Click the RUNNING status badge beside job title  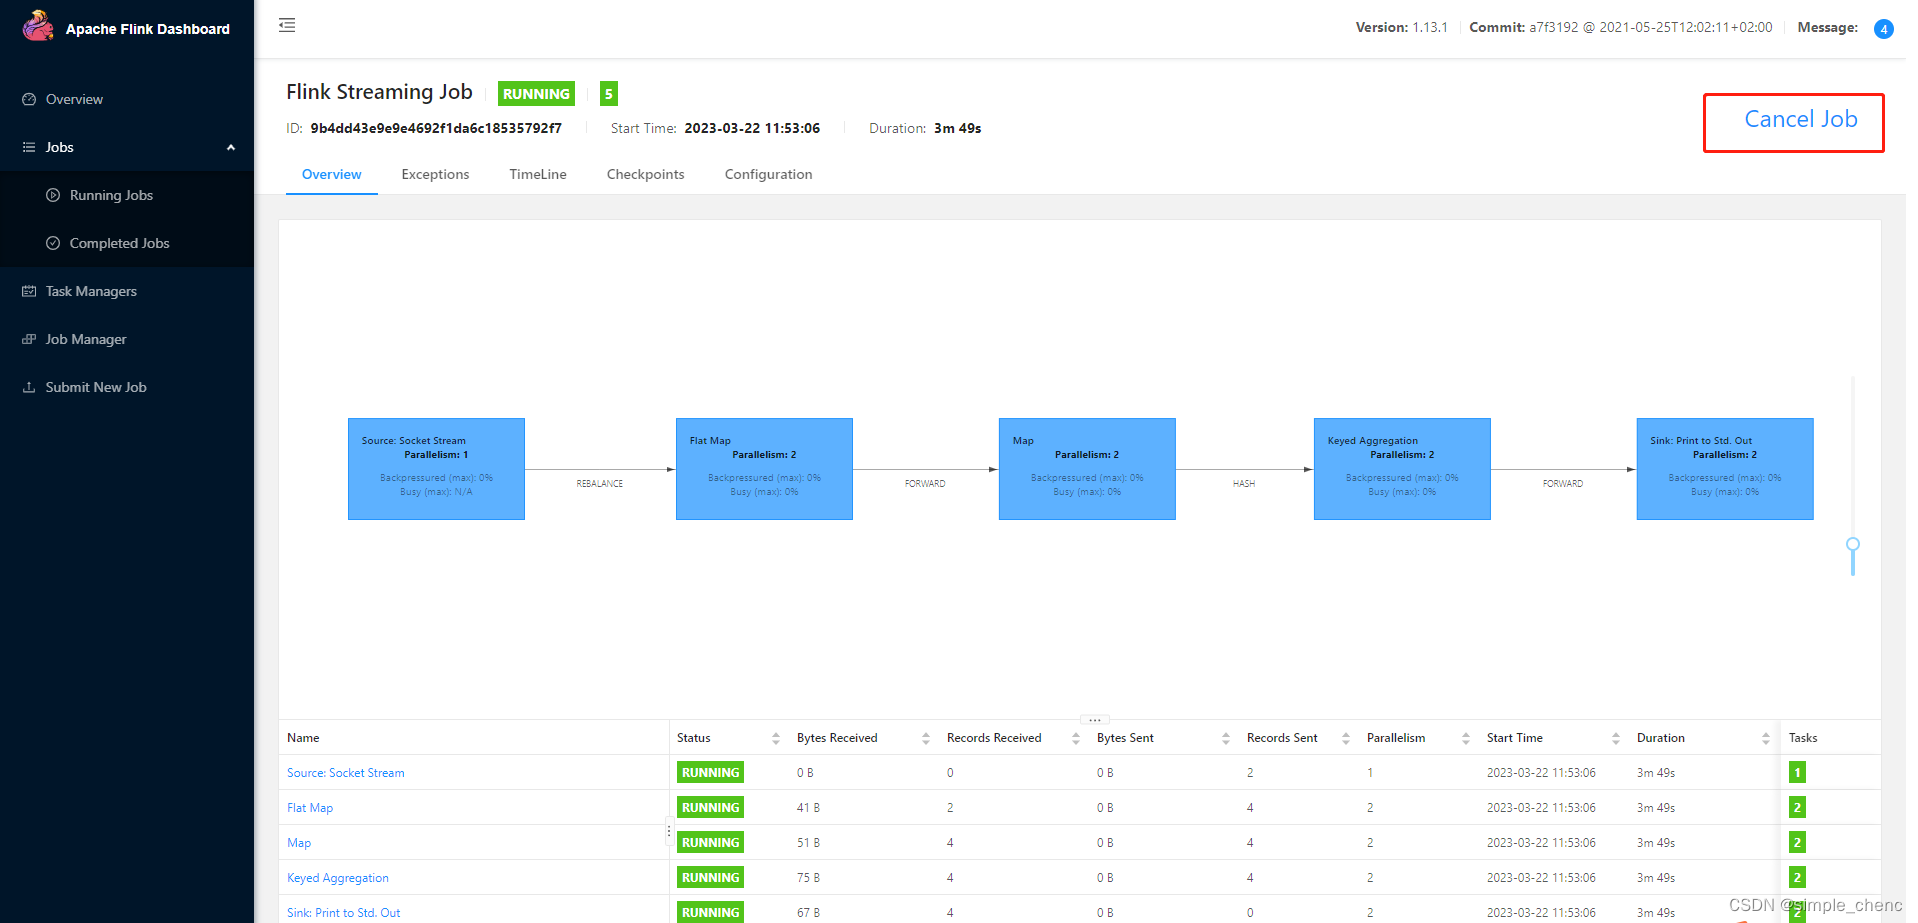(x=536, y=94)
